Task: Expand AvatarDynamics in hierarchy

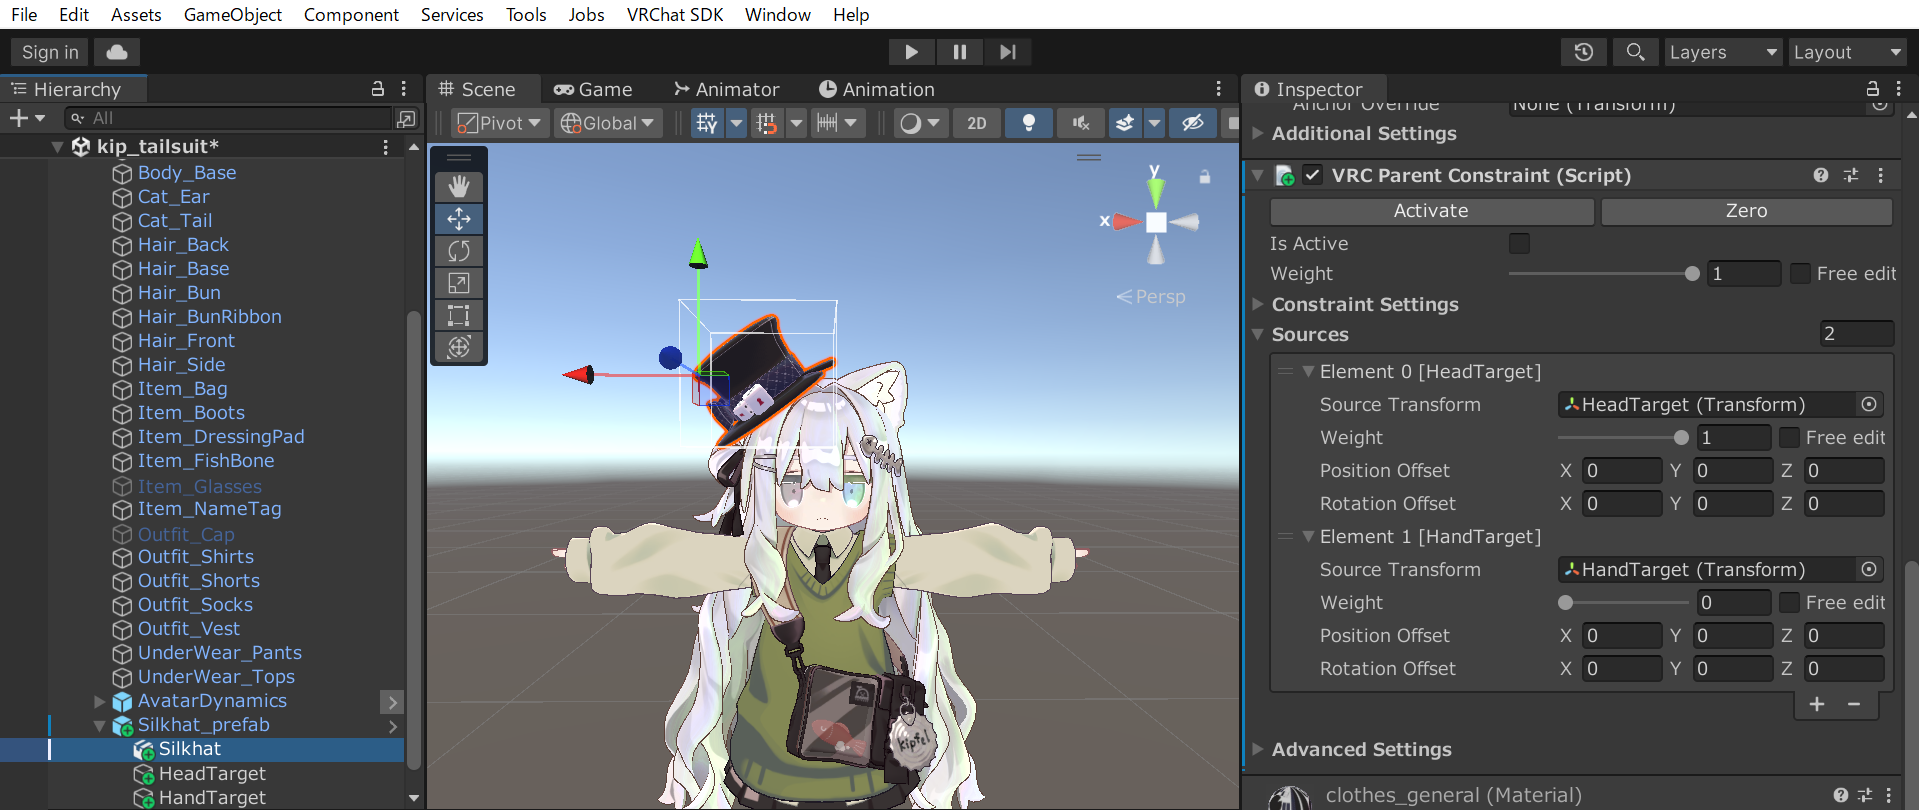Action: pyautogui.click(x=100, y=701)
